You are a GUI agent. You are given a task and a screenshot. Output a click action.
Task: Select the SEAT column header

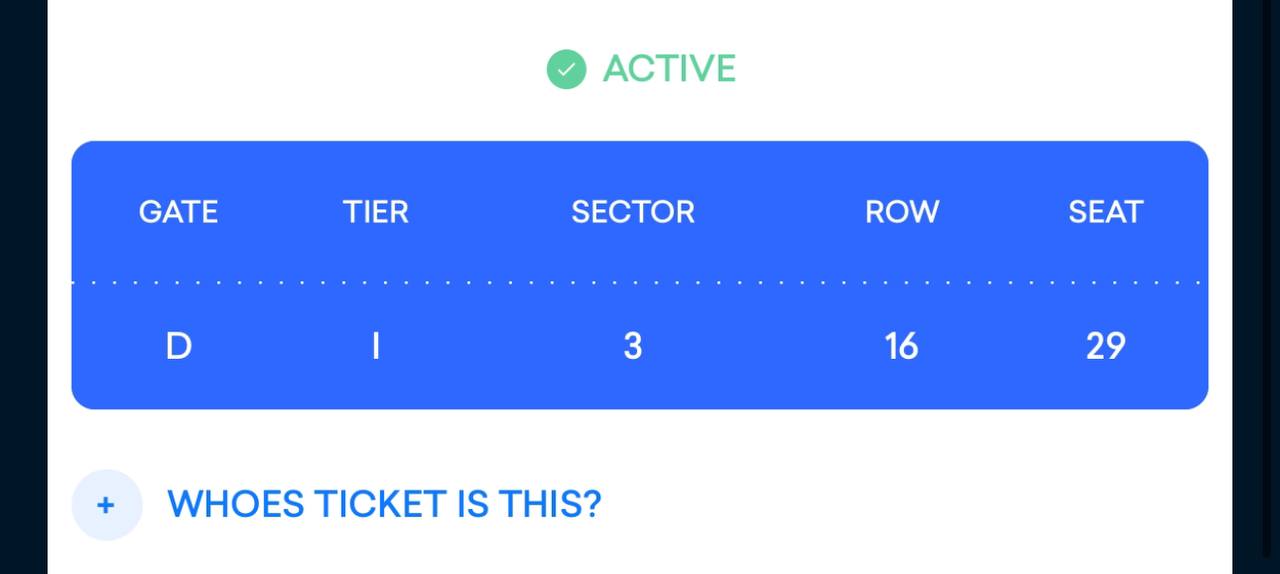pos(1105,212)
